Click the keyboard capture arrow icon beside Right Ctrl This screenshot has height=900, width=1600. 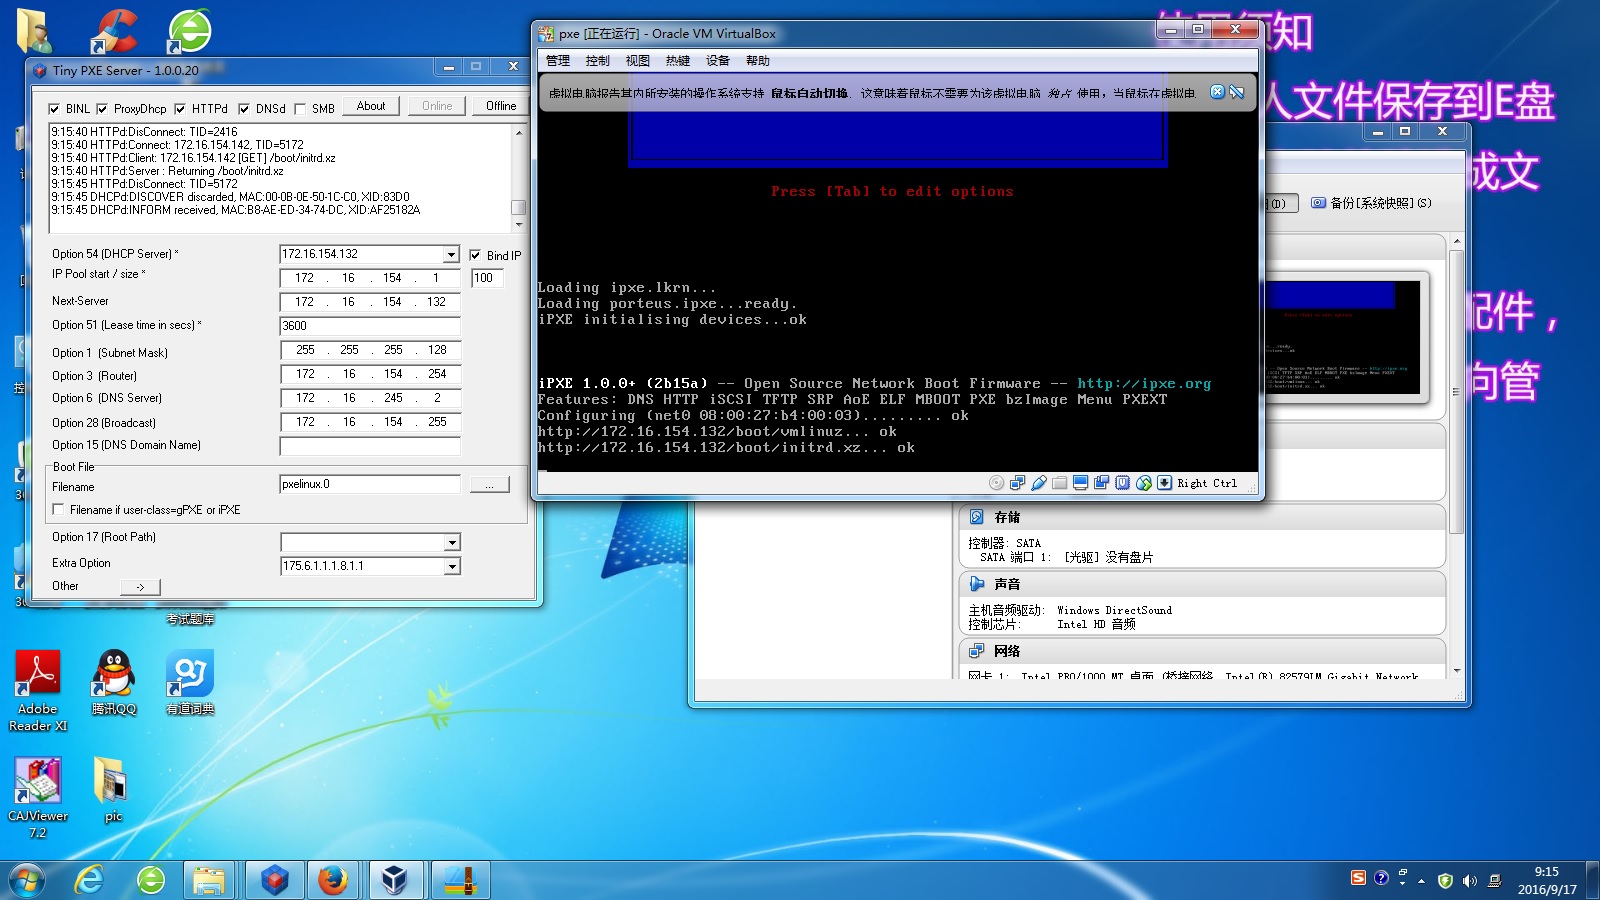point(1164,483)
